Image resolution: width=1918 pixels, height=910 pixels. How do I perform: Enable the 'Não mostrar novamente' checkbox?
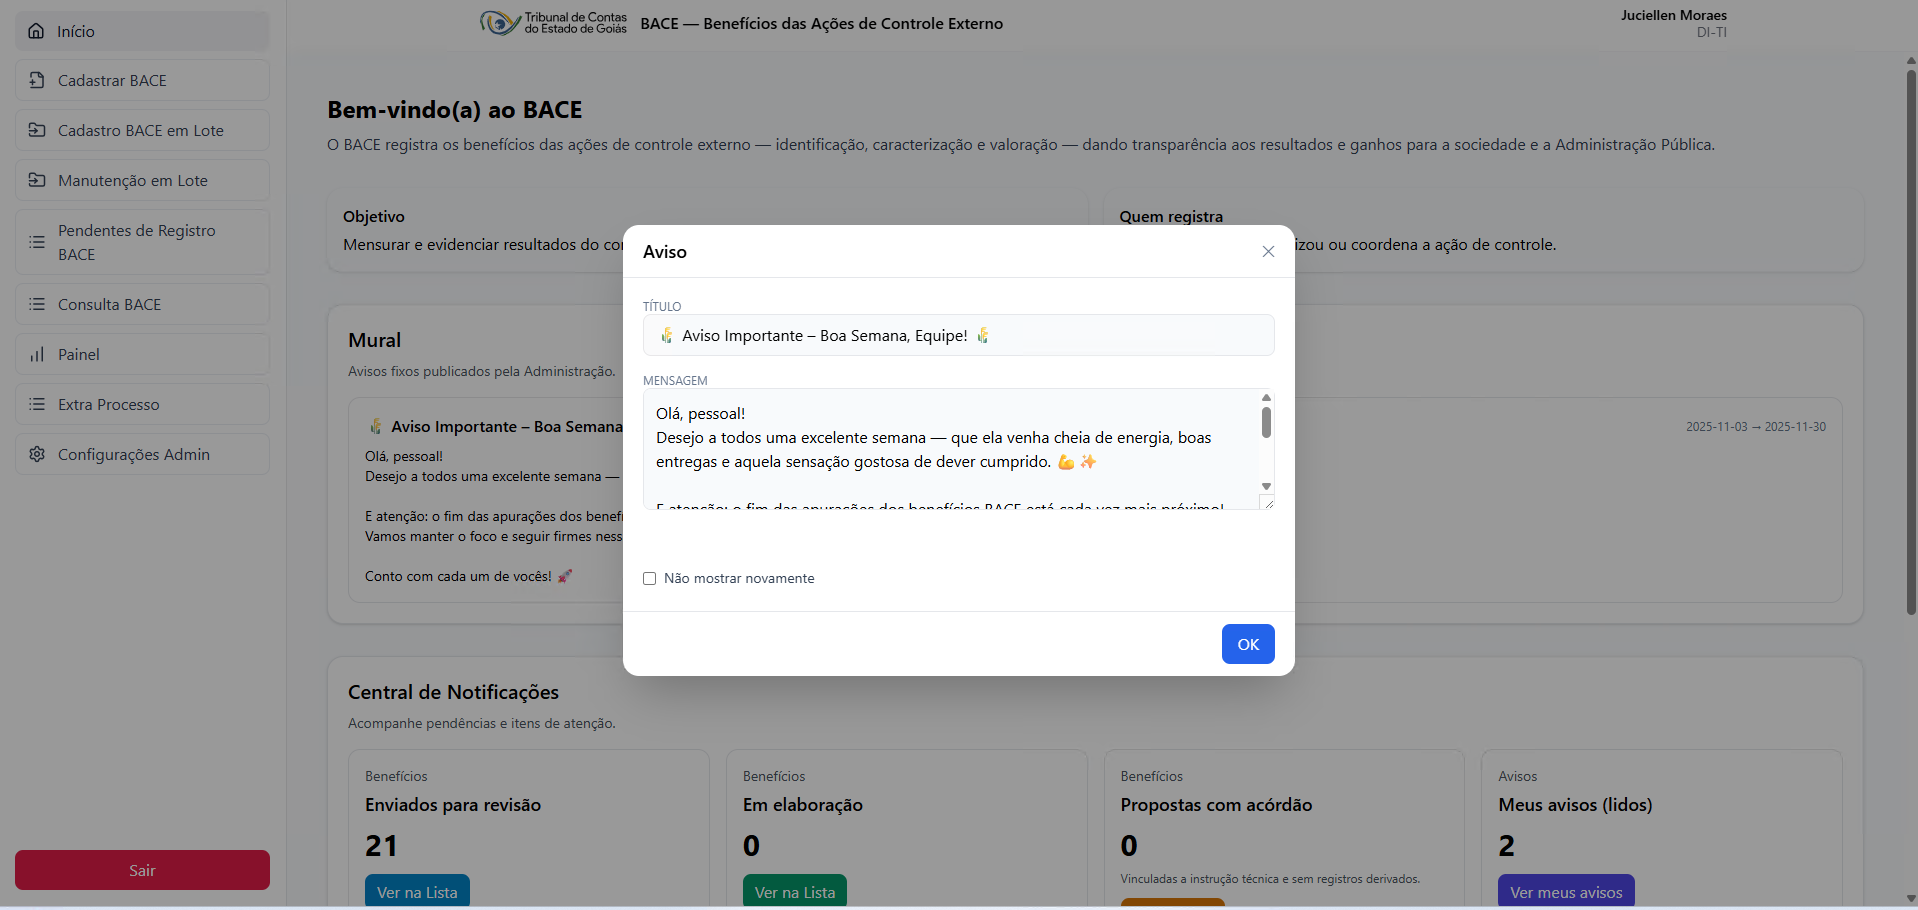[x=650, y=579]
